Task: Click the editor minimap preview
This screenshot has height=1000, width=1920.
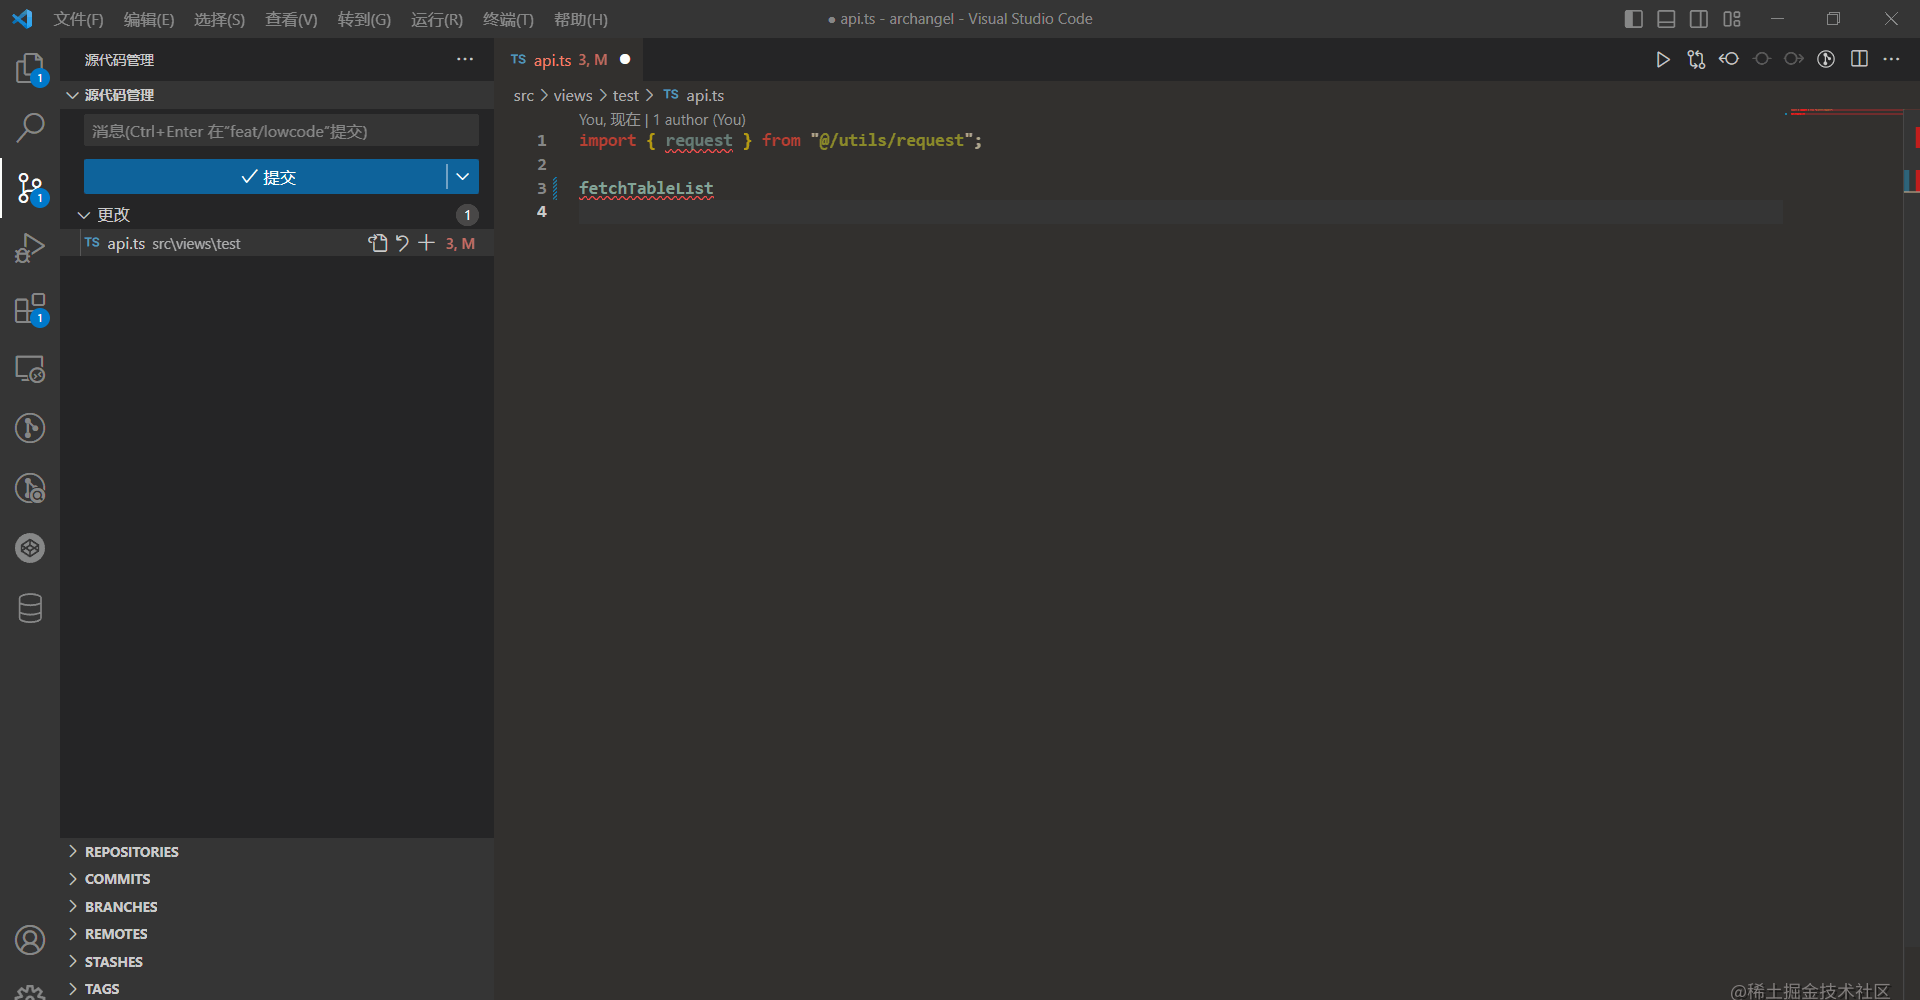Action: [1842, 112]
